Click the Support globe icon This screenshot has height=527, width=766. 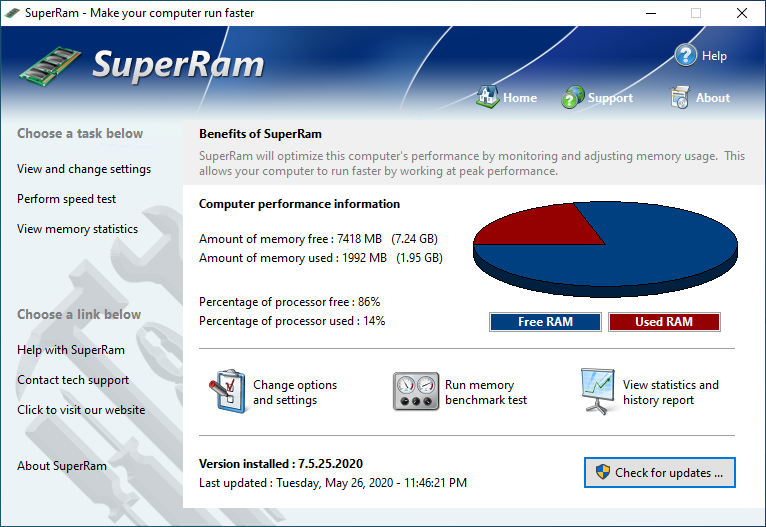coord(573,97)
